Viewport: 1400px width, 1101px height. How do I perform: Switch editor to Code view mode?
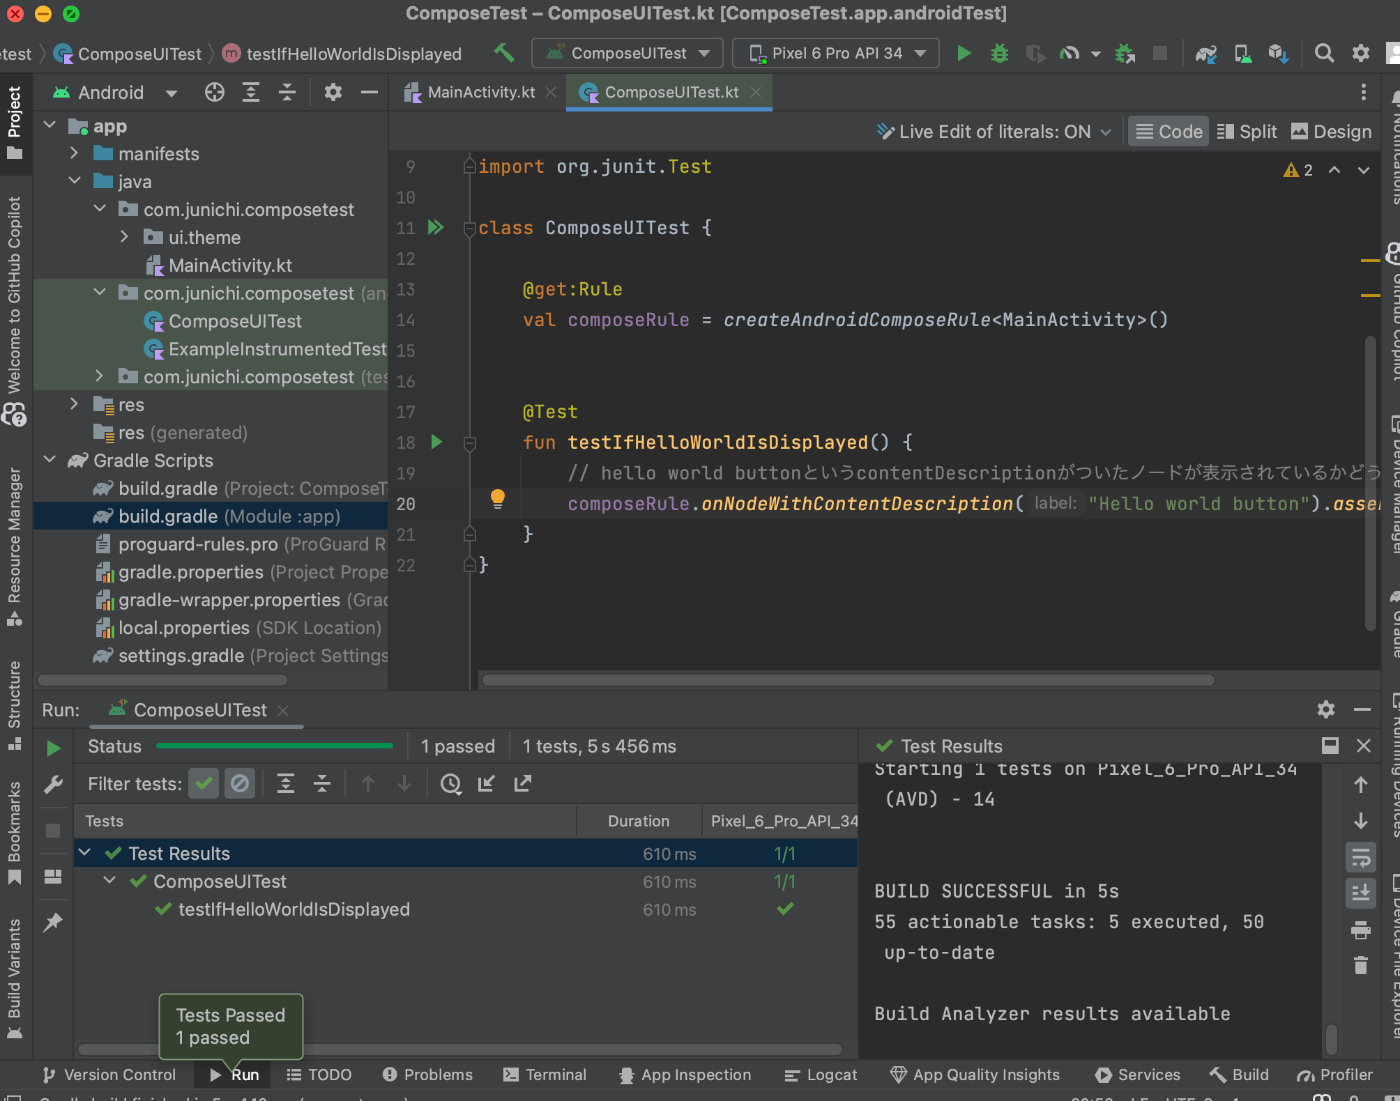pos(1168,131)
